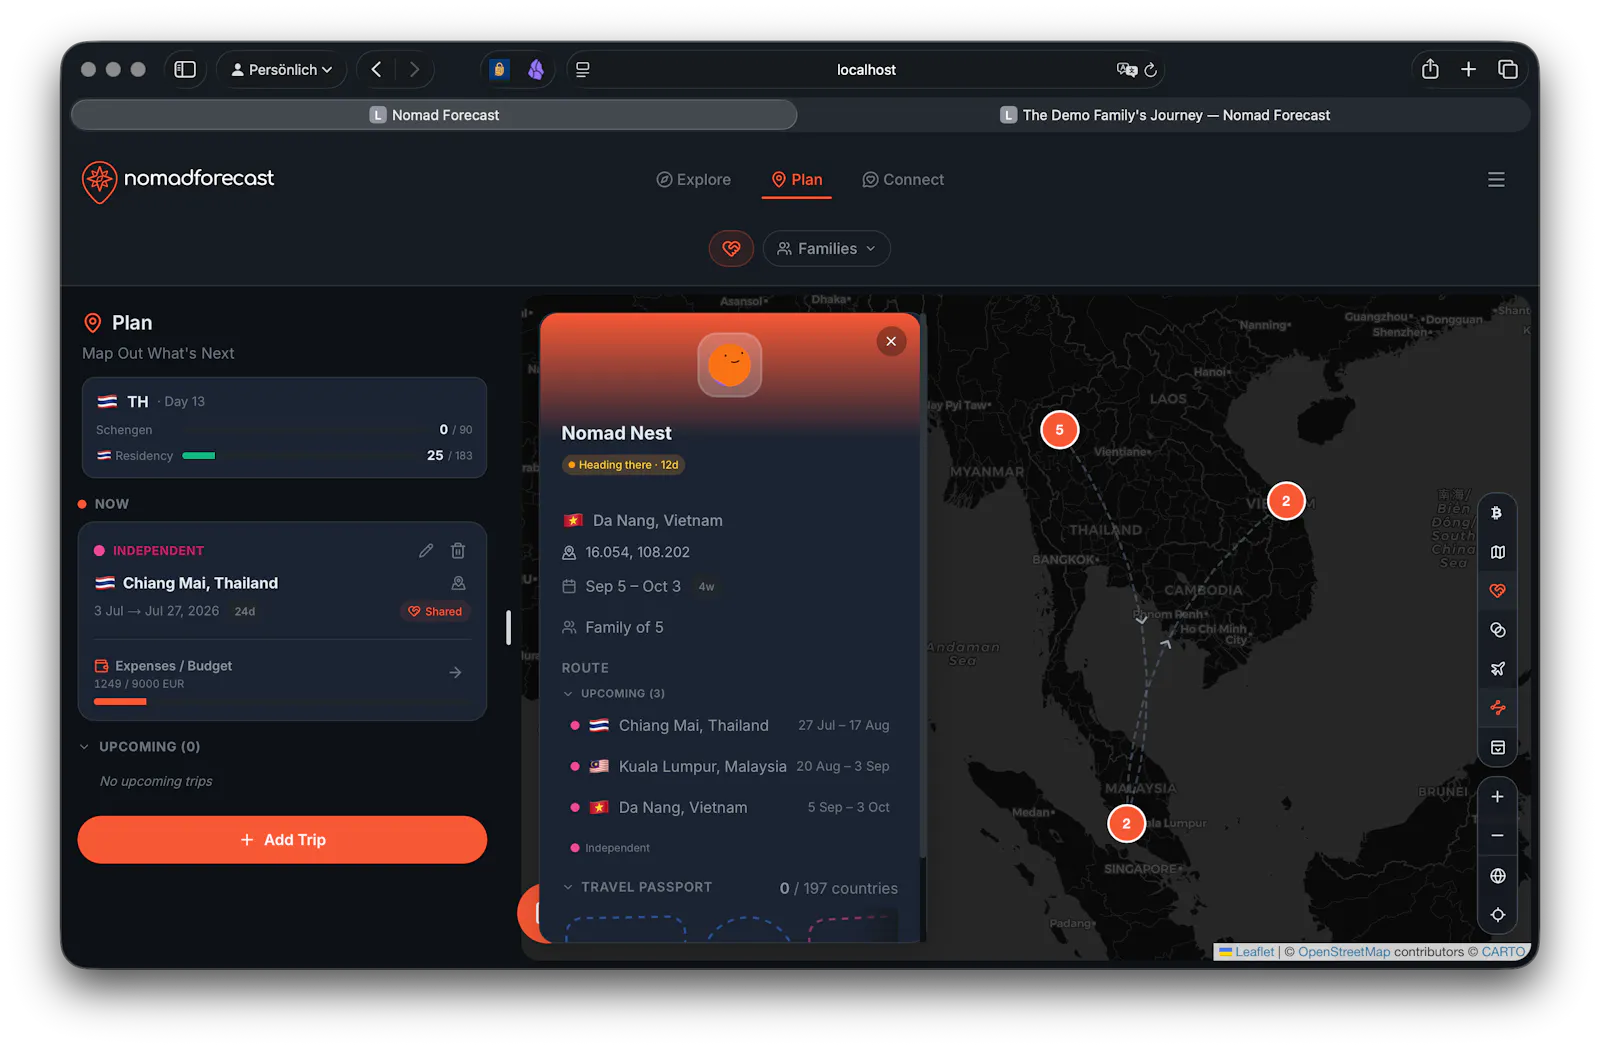Viewport: 1600px width, 1049px height.
Task: Toggle the Safari sidebar
Action: click(185, 70)
